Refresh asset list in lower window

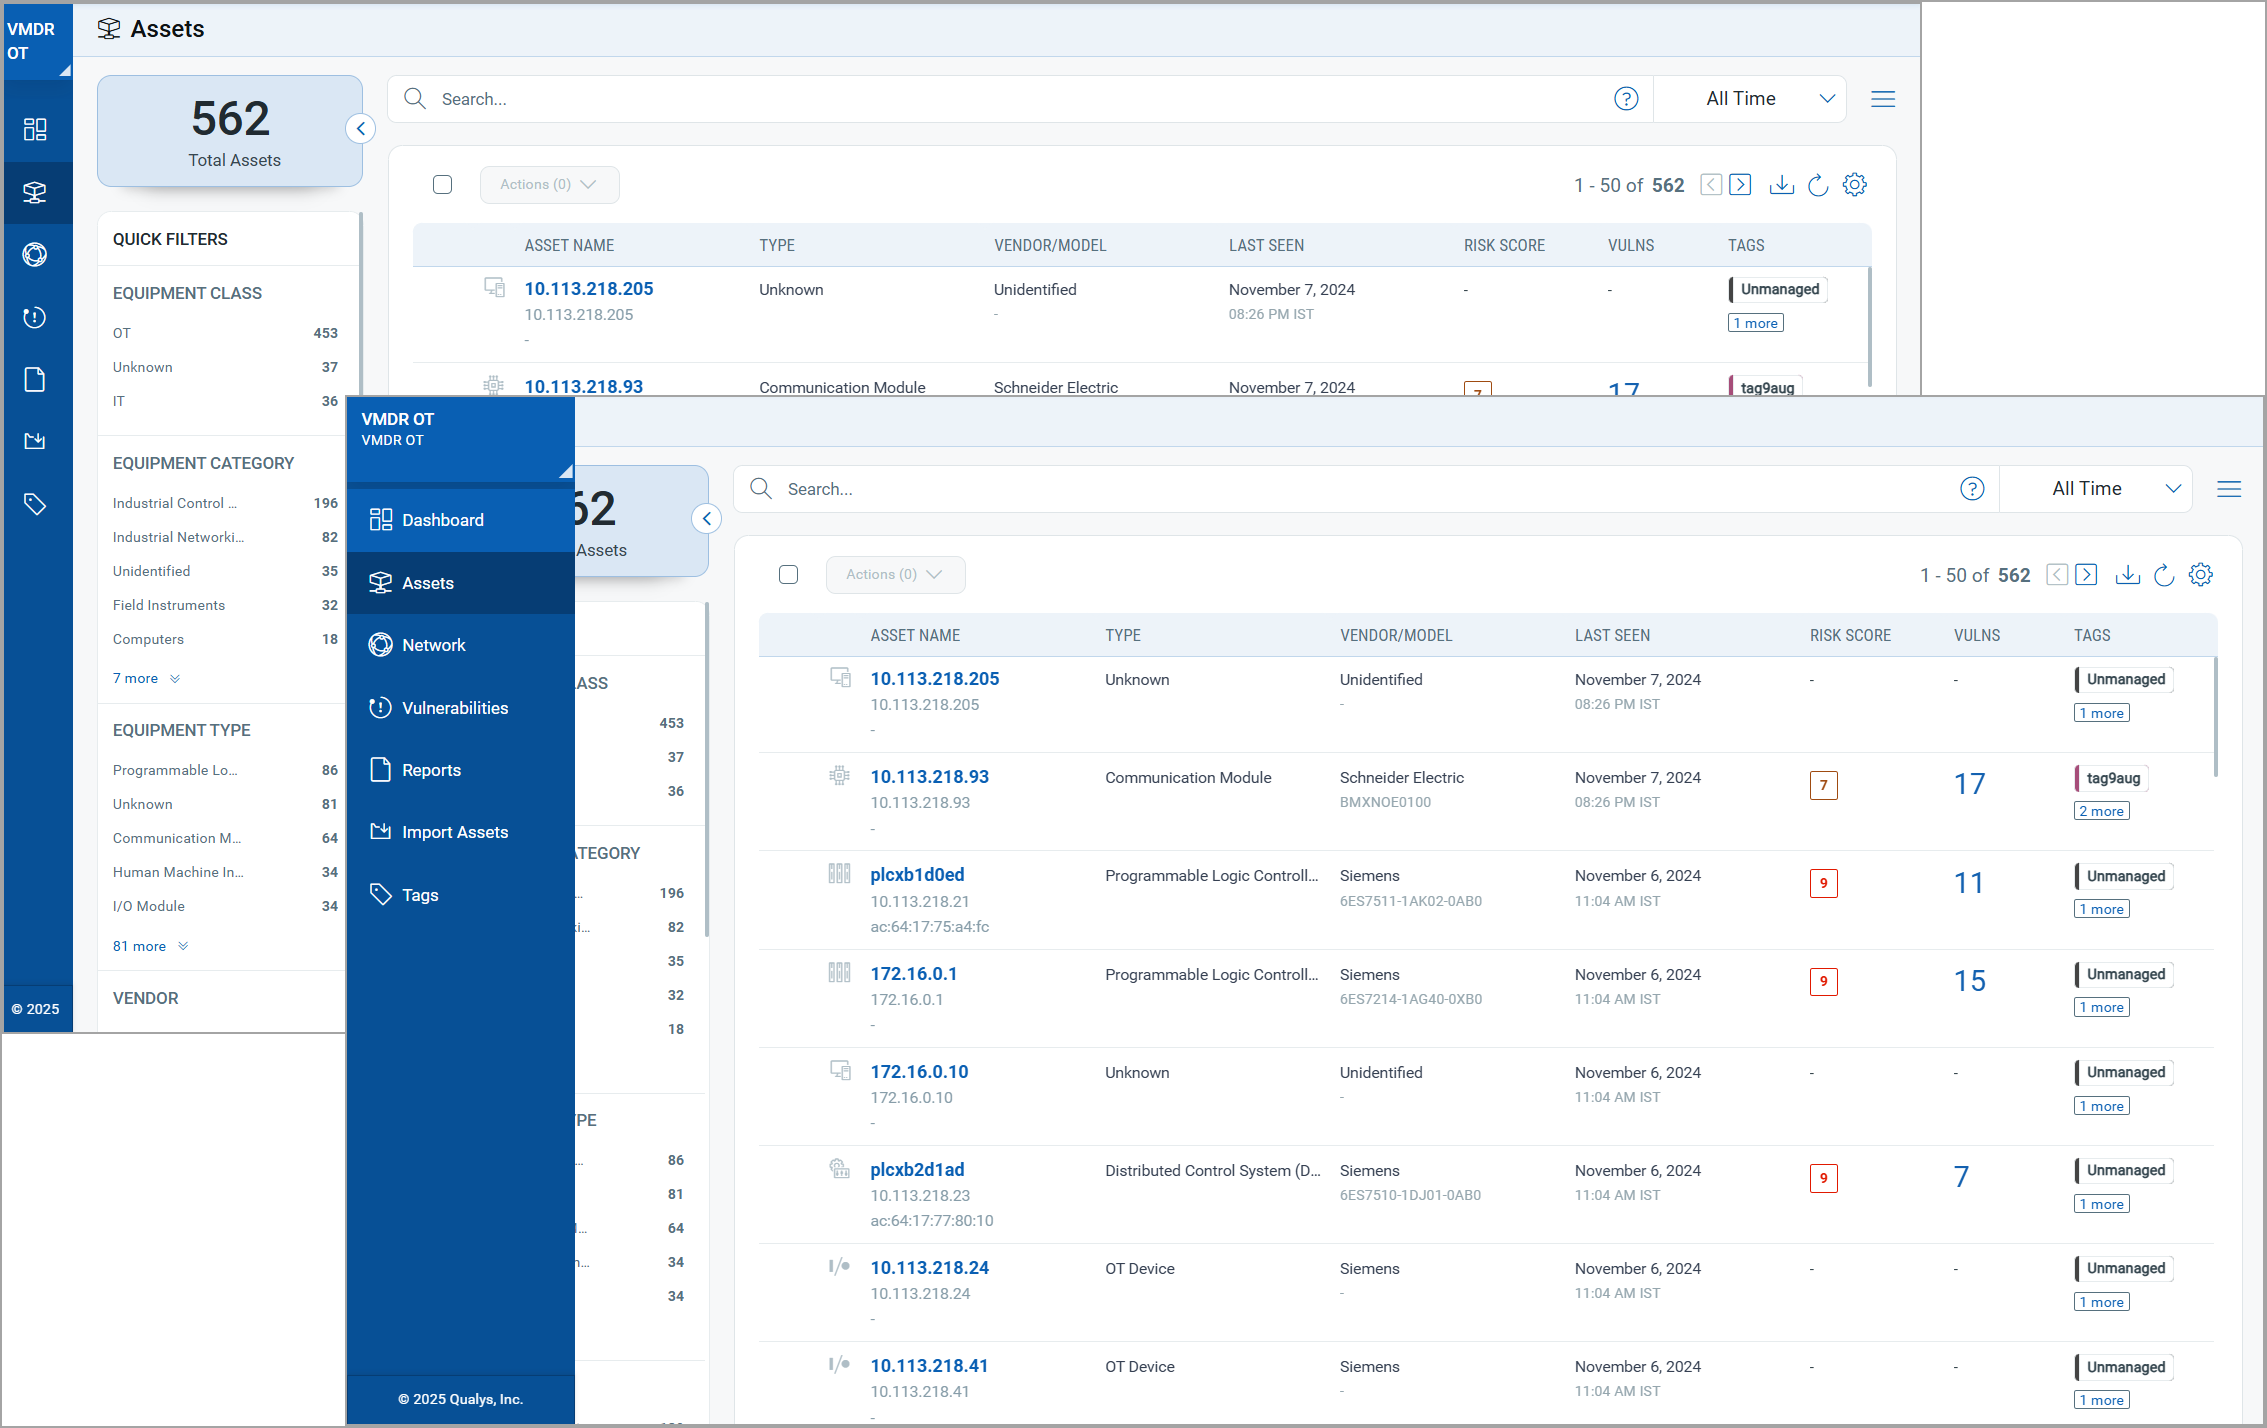2164,575
